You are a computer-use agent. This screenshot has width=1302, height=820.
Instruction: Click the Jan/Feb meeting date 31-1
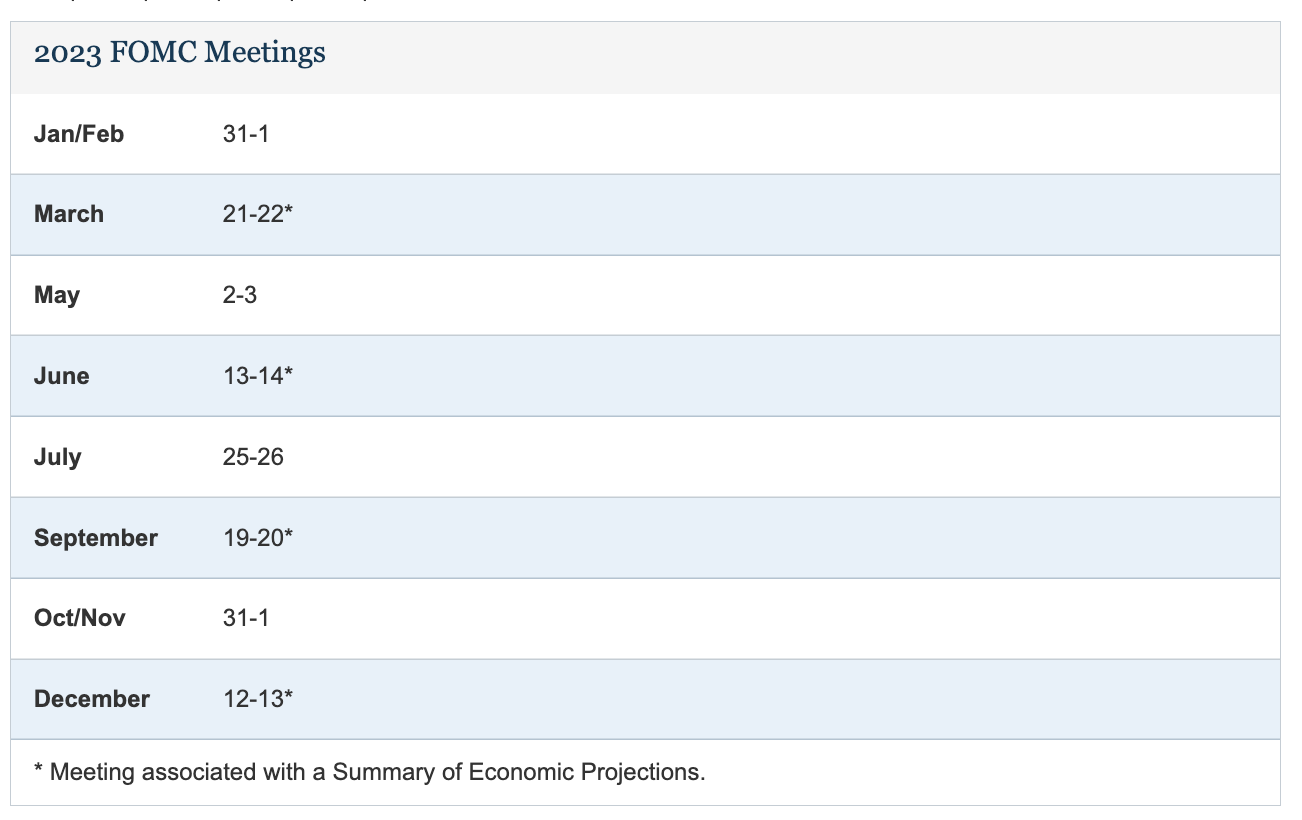(x=246, y=133)
